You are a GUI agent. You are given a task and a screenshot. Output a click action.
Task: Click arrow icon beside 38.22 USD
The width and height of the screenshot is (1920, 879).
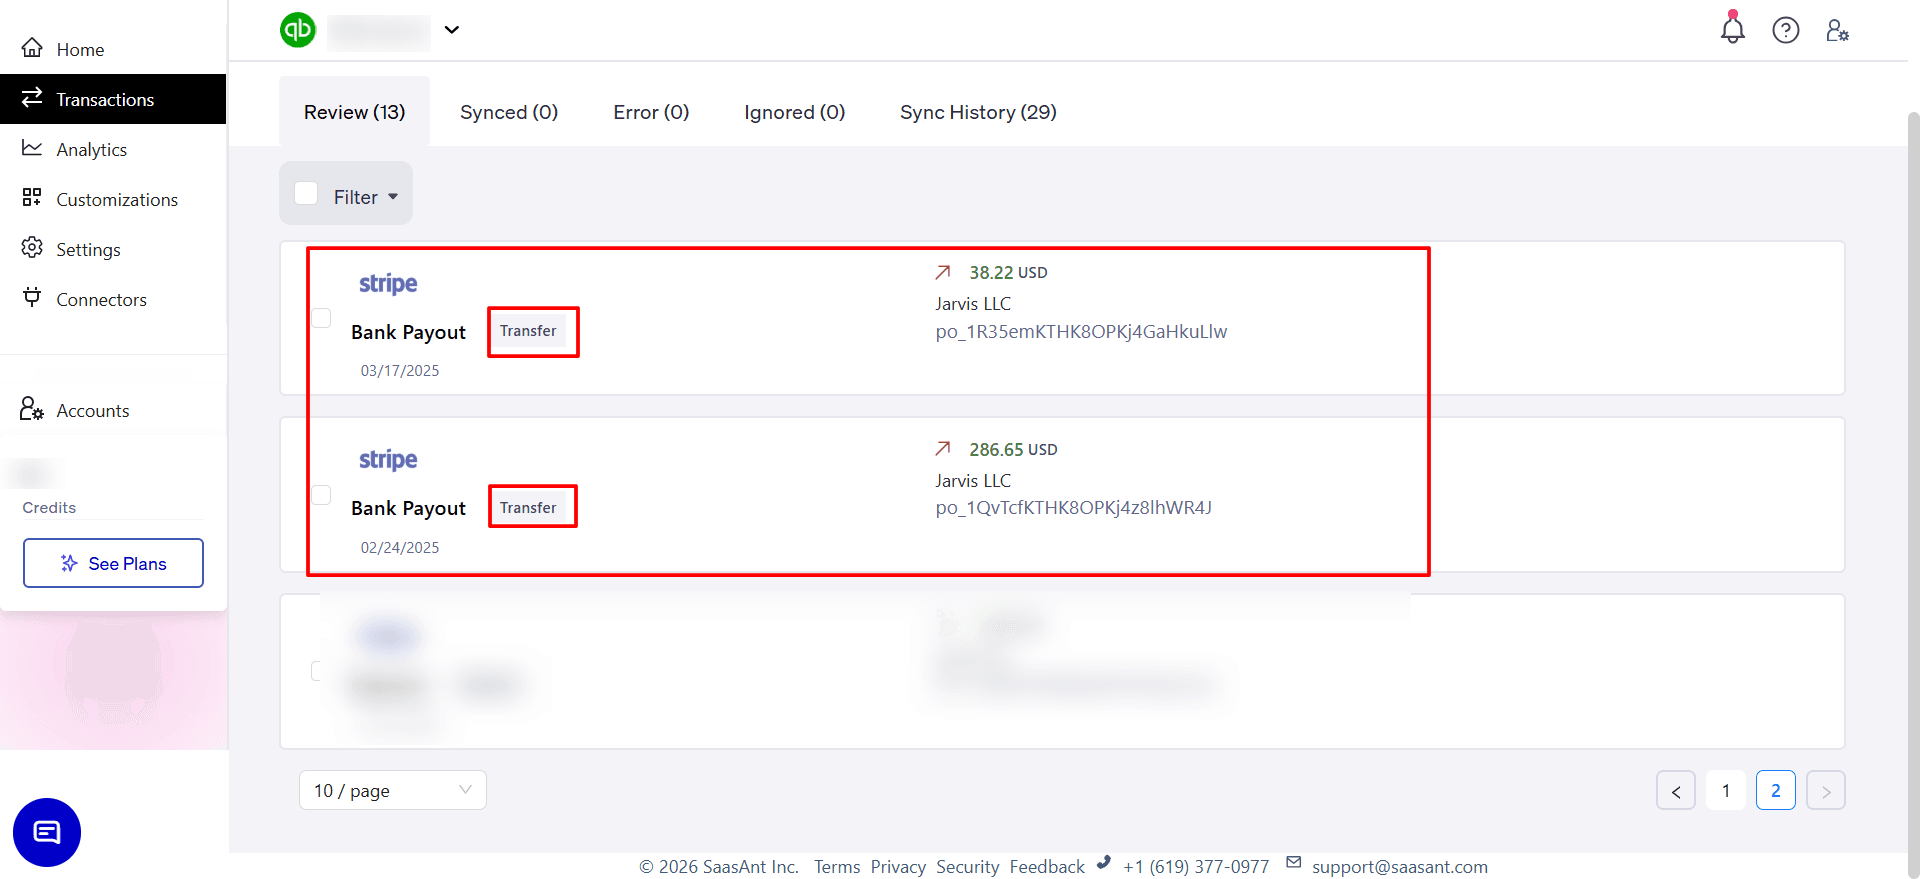pos(943,272)
